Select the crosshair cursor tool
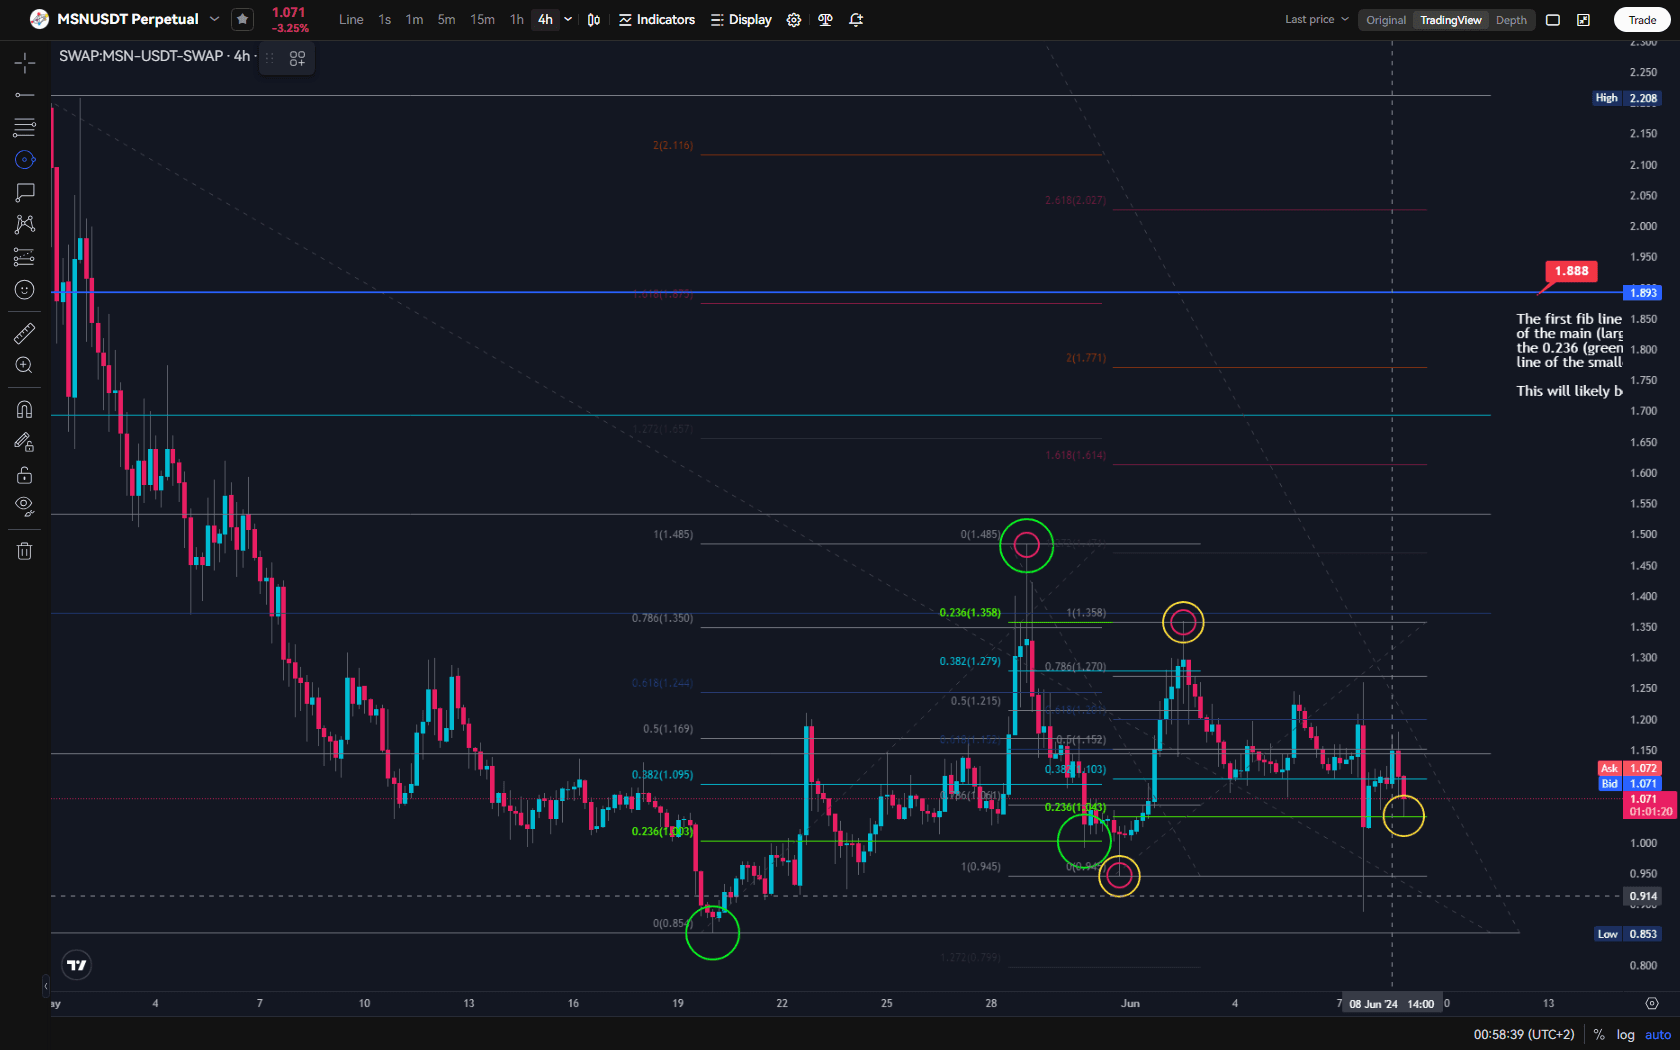Image resolution: width=1680 pixels, height=1050 pixels. click(x=25, y=63)
